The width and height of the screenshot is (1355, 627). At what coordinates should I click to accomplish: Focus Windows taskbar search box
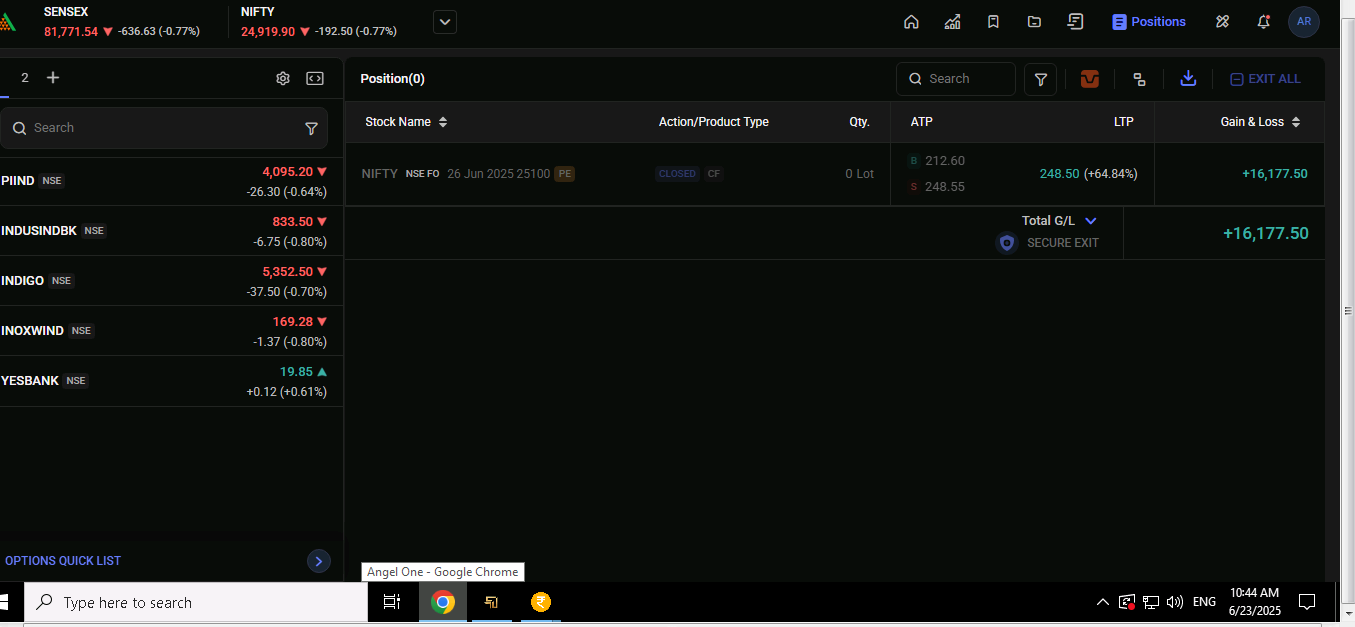tap(196, 603)
